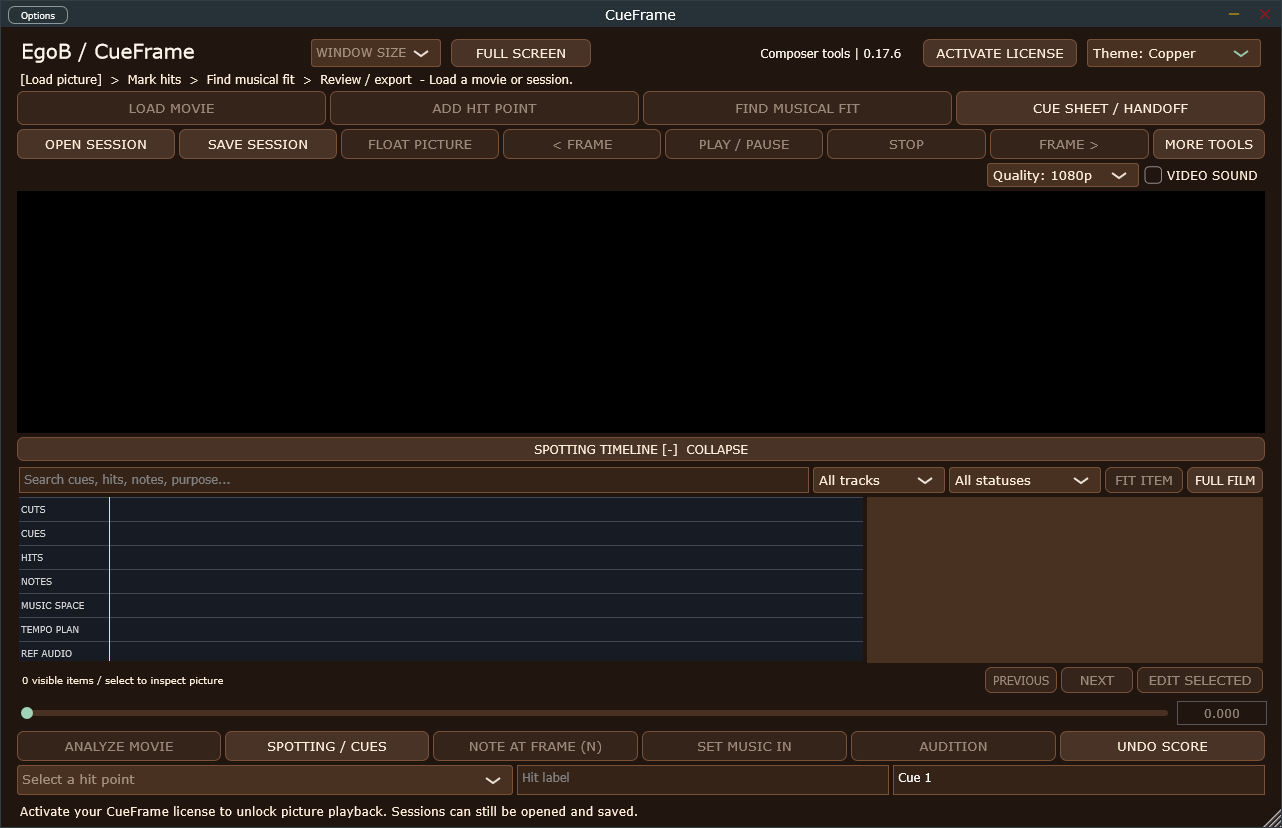The height and width of the screenshot is (828, 1282).
Task: Click the Play / Pause button
Action: pyautogui.click(x=744, y=144)
